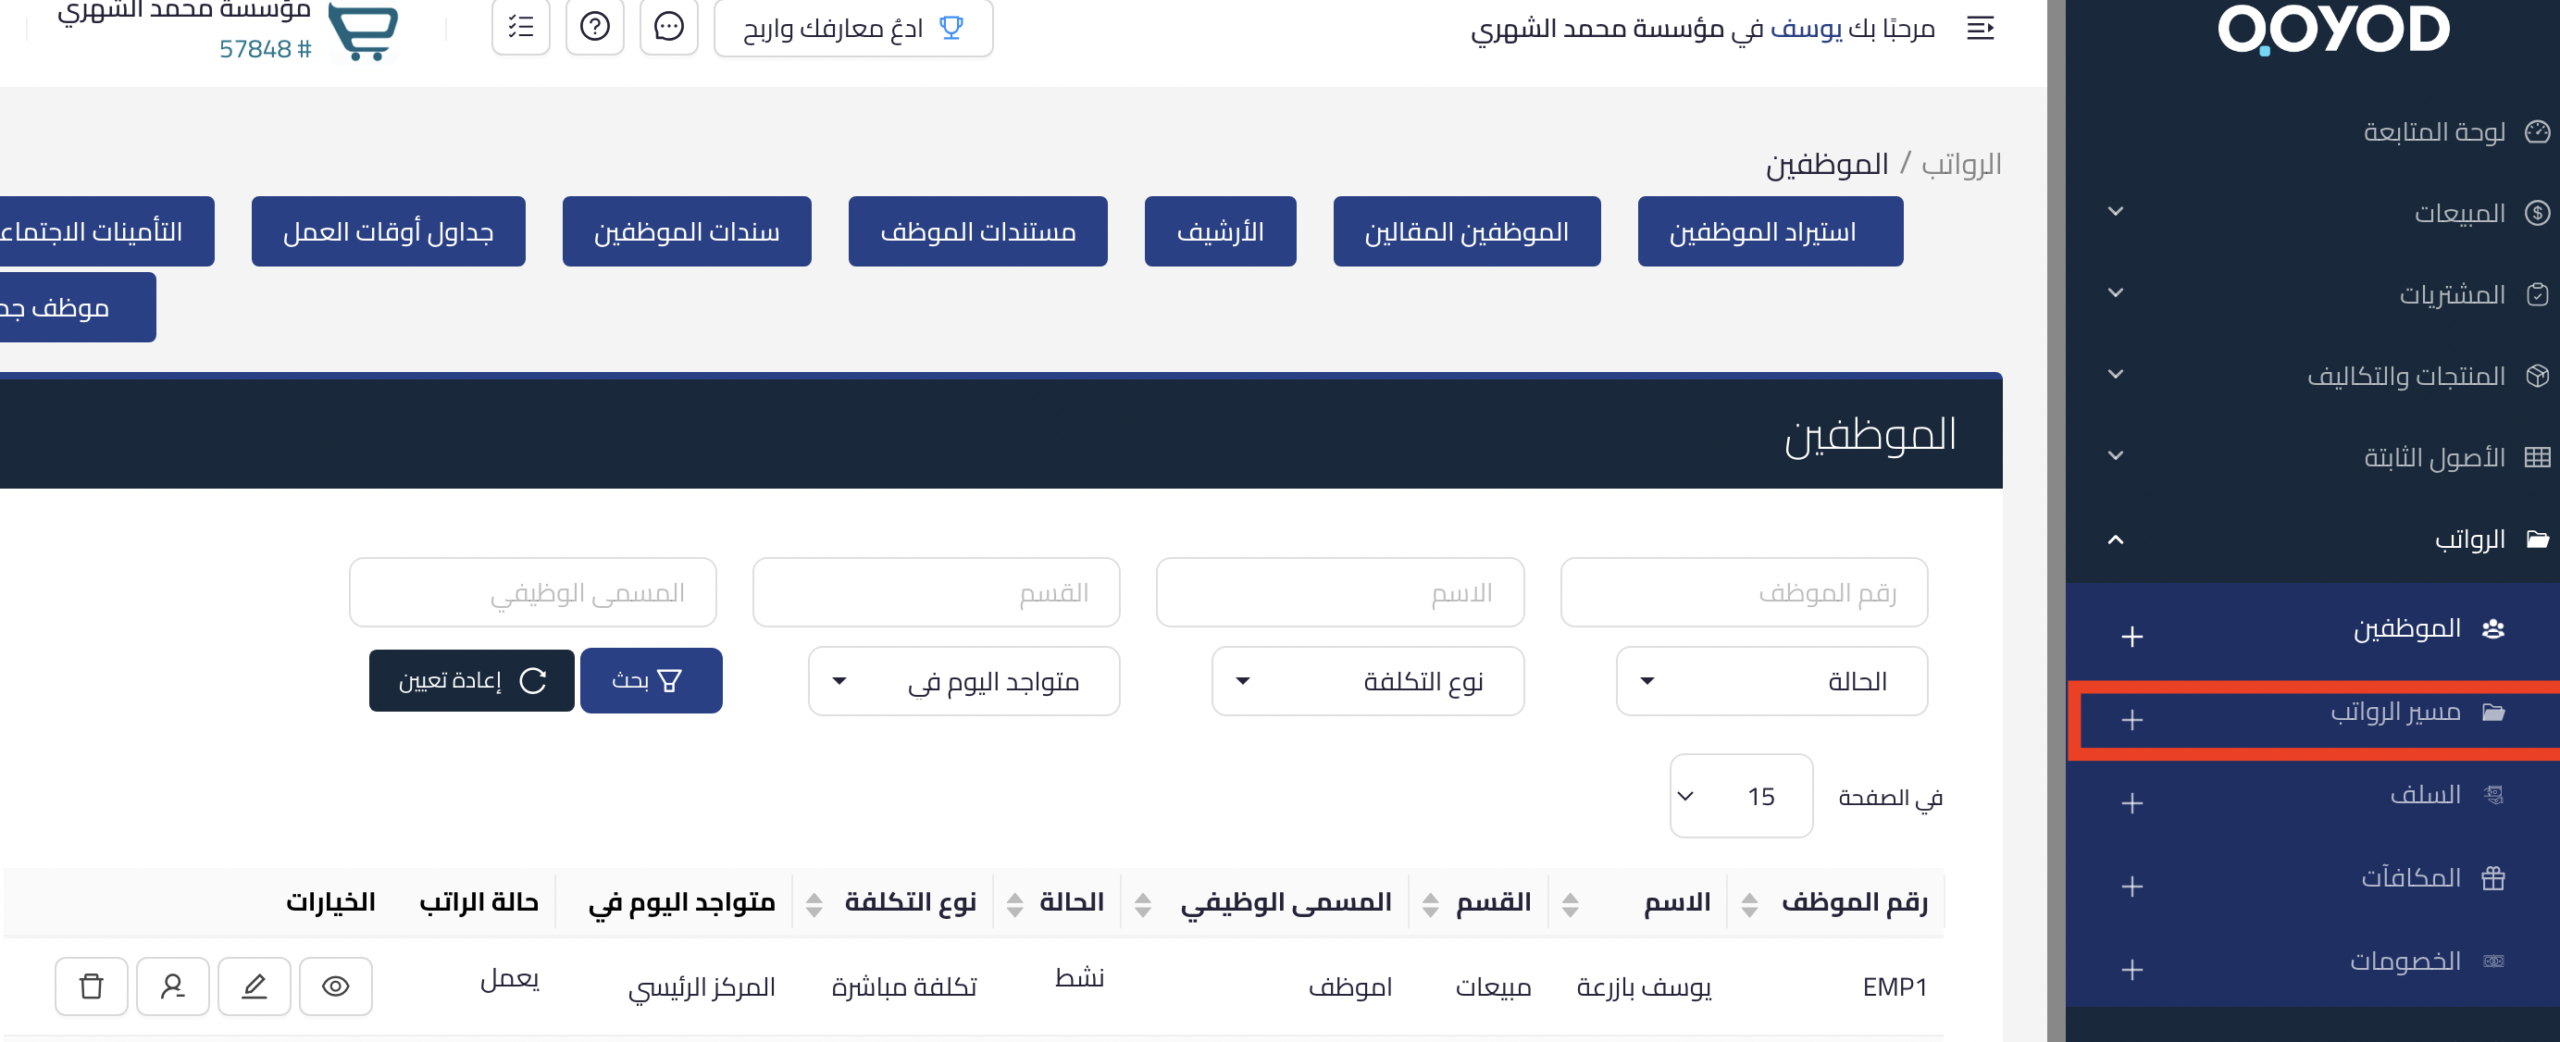Click the بحث search button
The width and height of the screenshot is (2560, 1042).
(650, 681)
